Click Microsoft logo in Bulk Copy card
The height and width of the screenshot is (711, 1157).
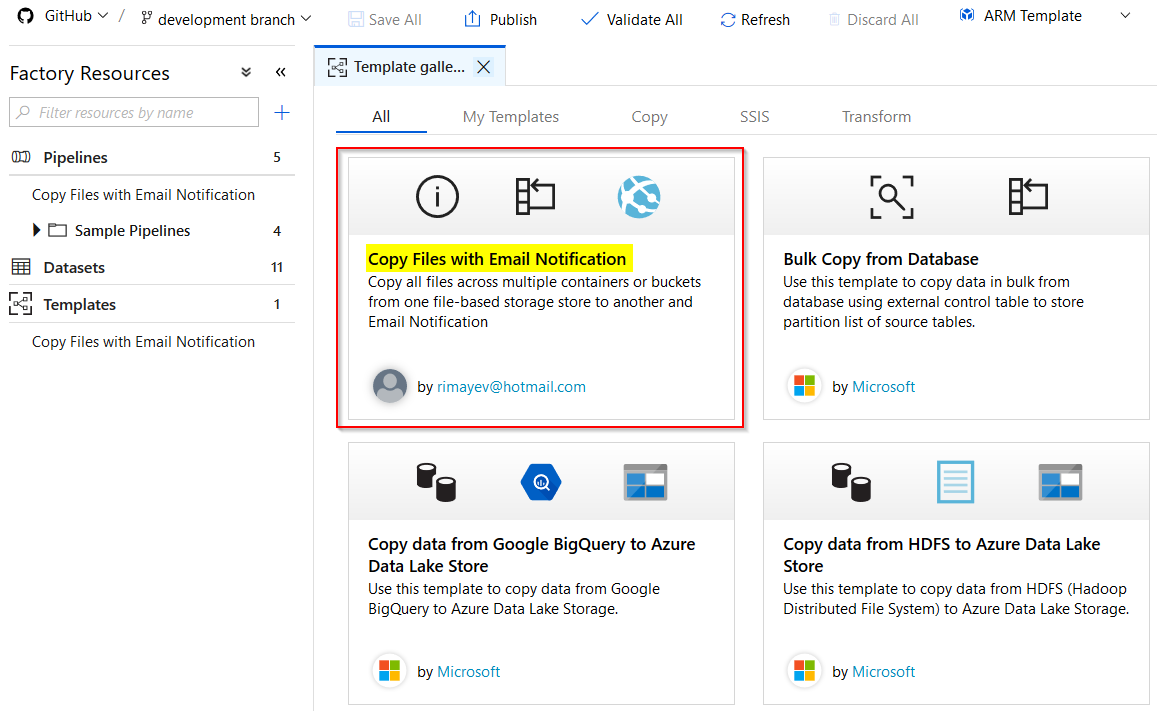804,386
